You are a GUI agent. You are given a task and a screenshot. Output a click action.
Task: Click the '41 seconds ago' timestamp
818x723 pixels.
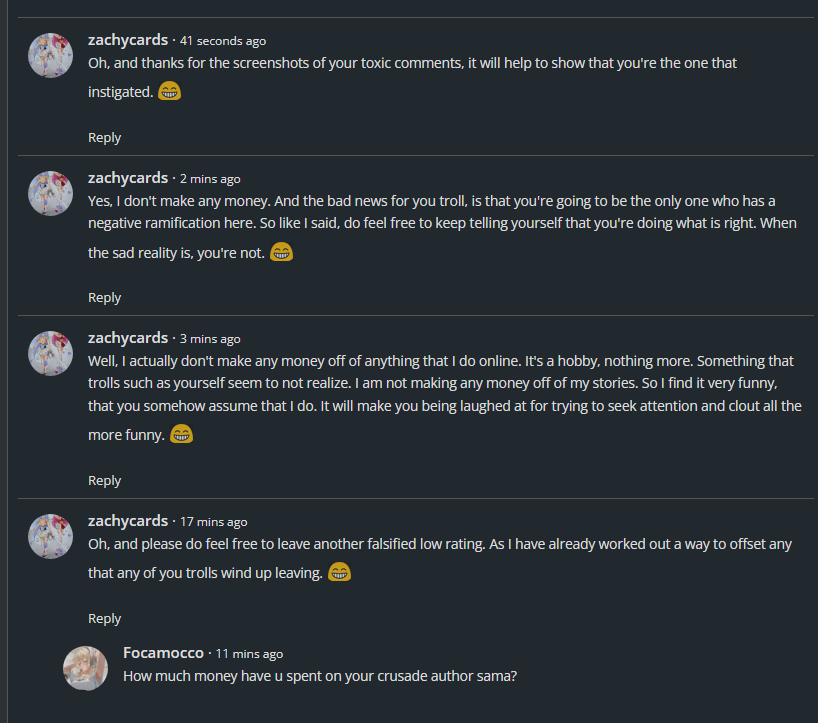(x=223, y=41)
